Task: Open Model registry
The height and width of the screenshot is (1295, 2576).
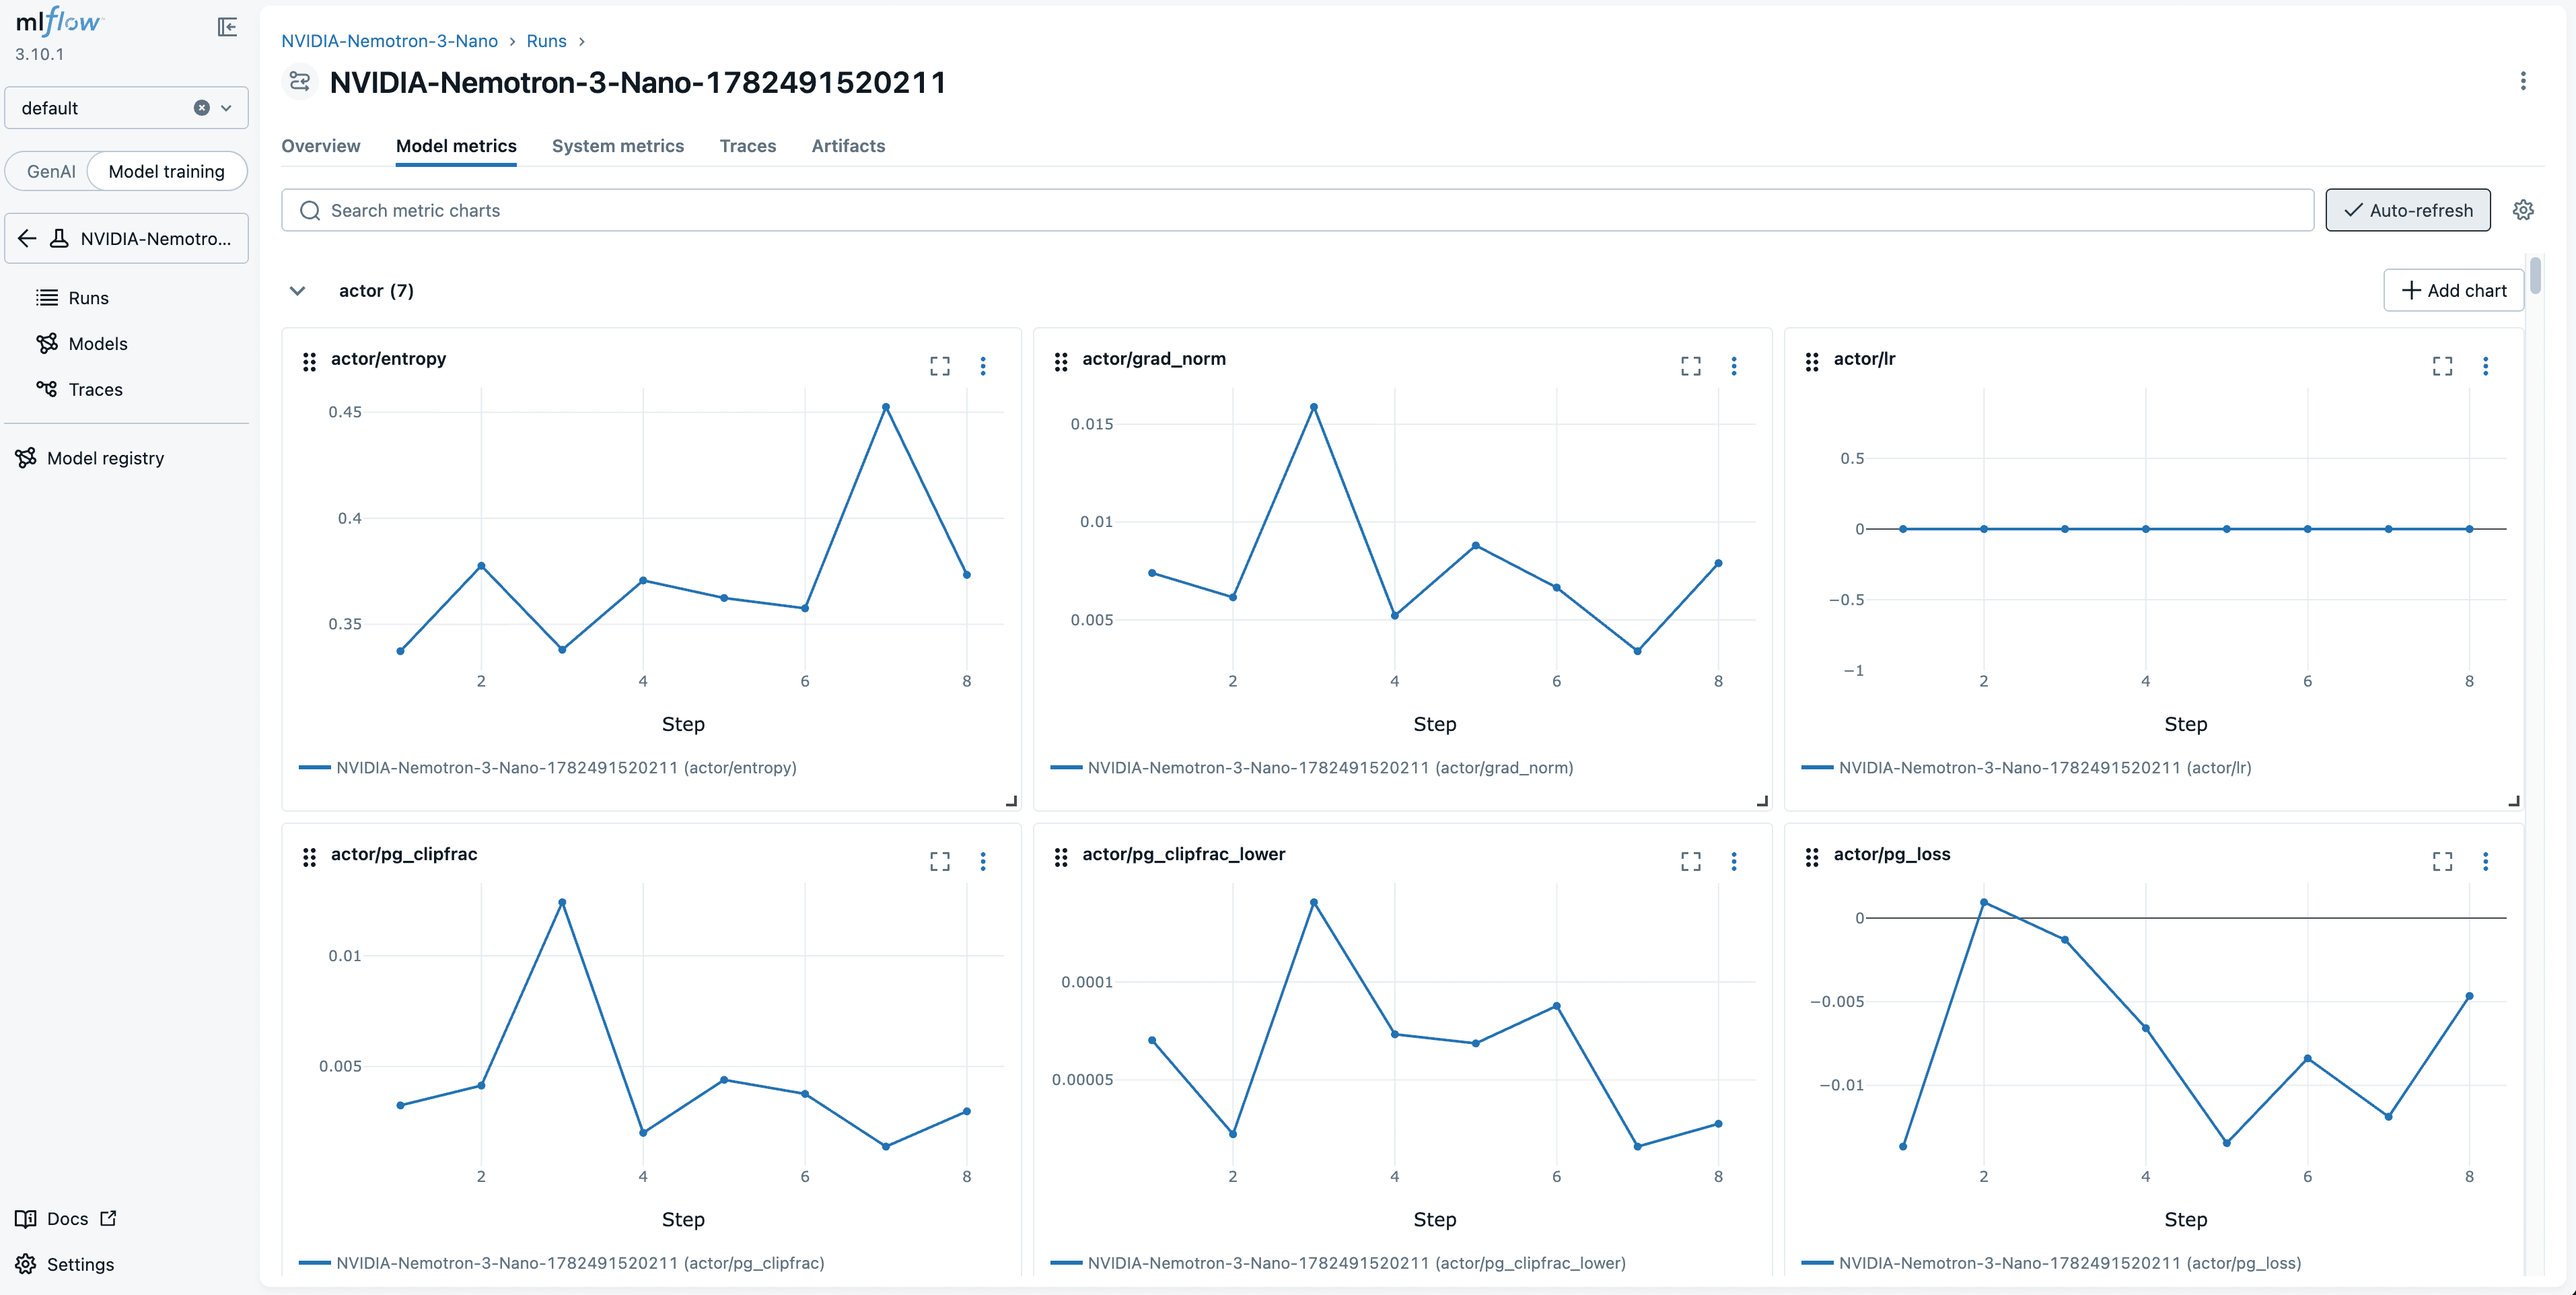Action: (x=105, y=458)
